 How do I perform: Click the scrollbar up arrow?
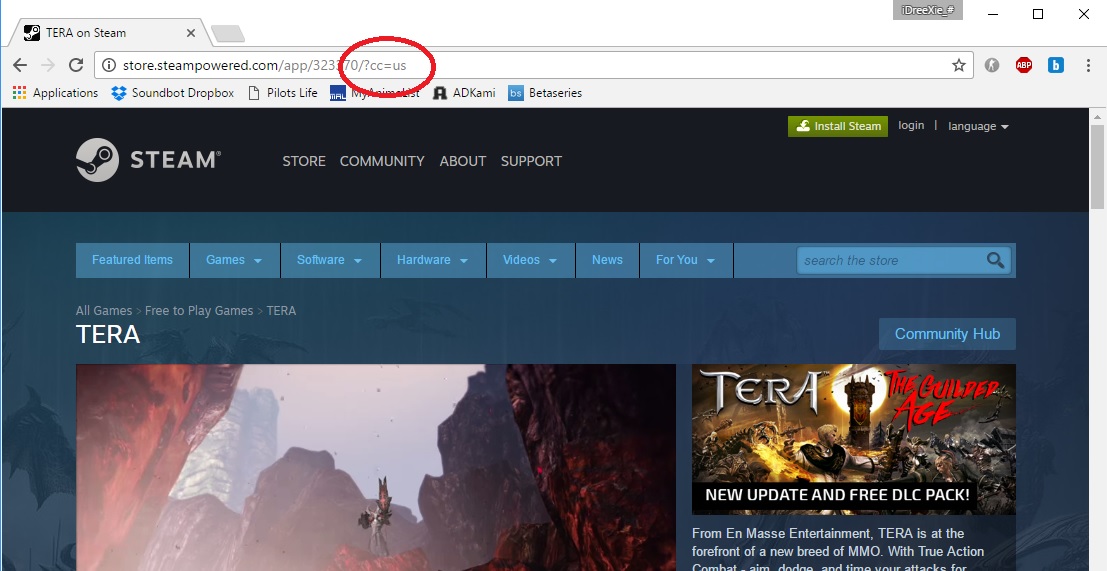point(1097,116)
